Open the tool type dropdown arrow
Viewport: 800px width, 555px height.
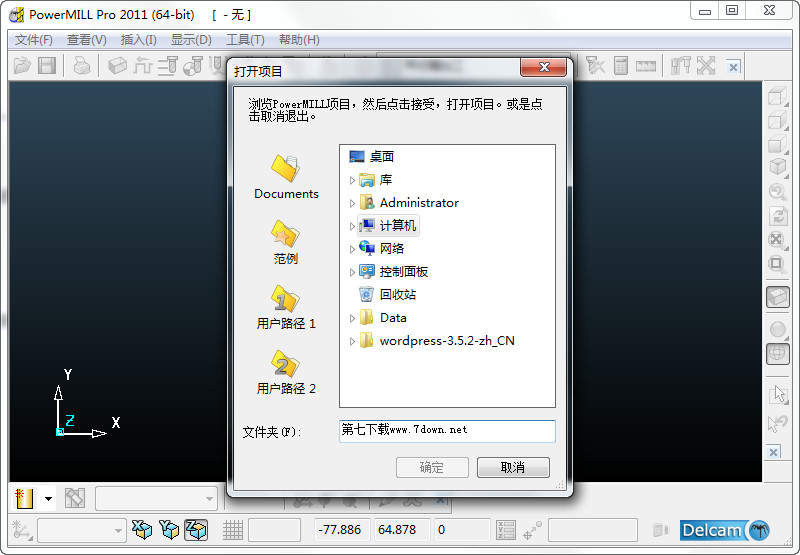[x=48, y=499]
